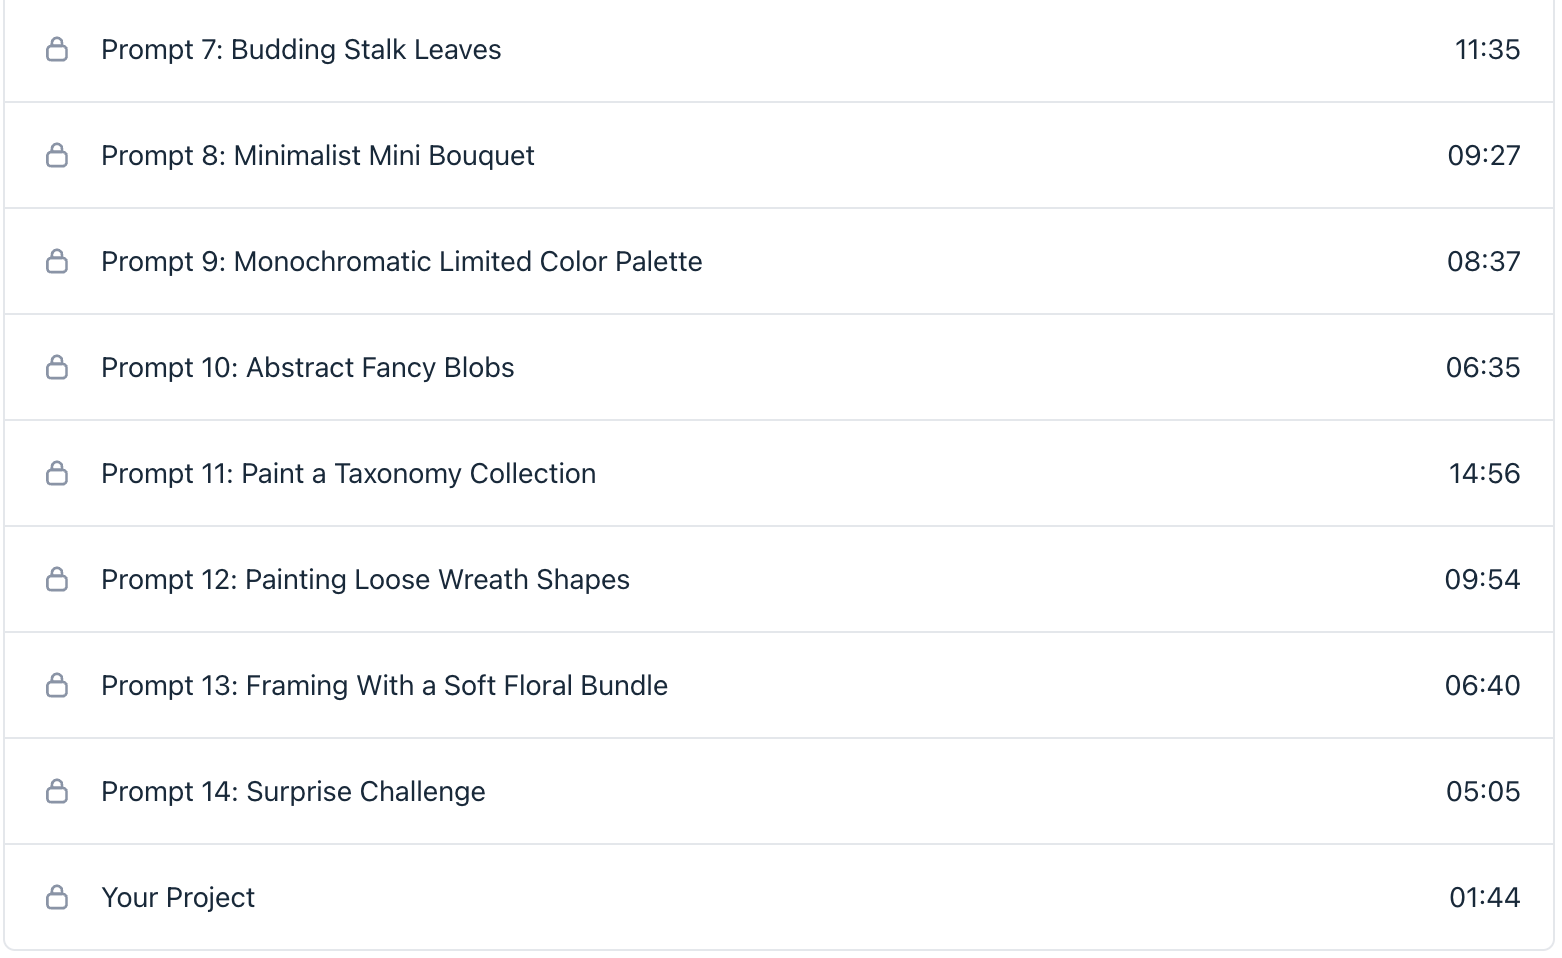The image size is (1562, 958).
Task: Click lock icon next to Minimalist Mini Bouquet
Action: tap(57, 155)
